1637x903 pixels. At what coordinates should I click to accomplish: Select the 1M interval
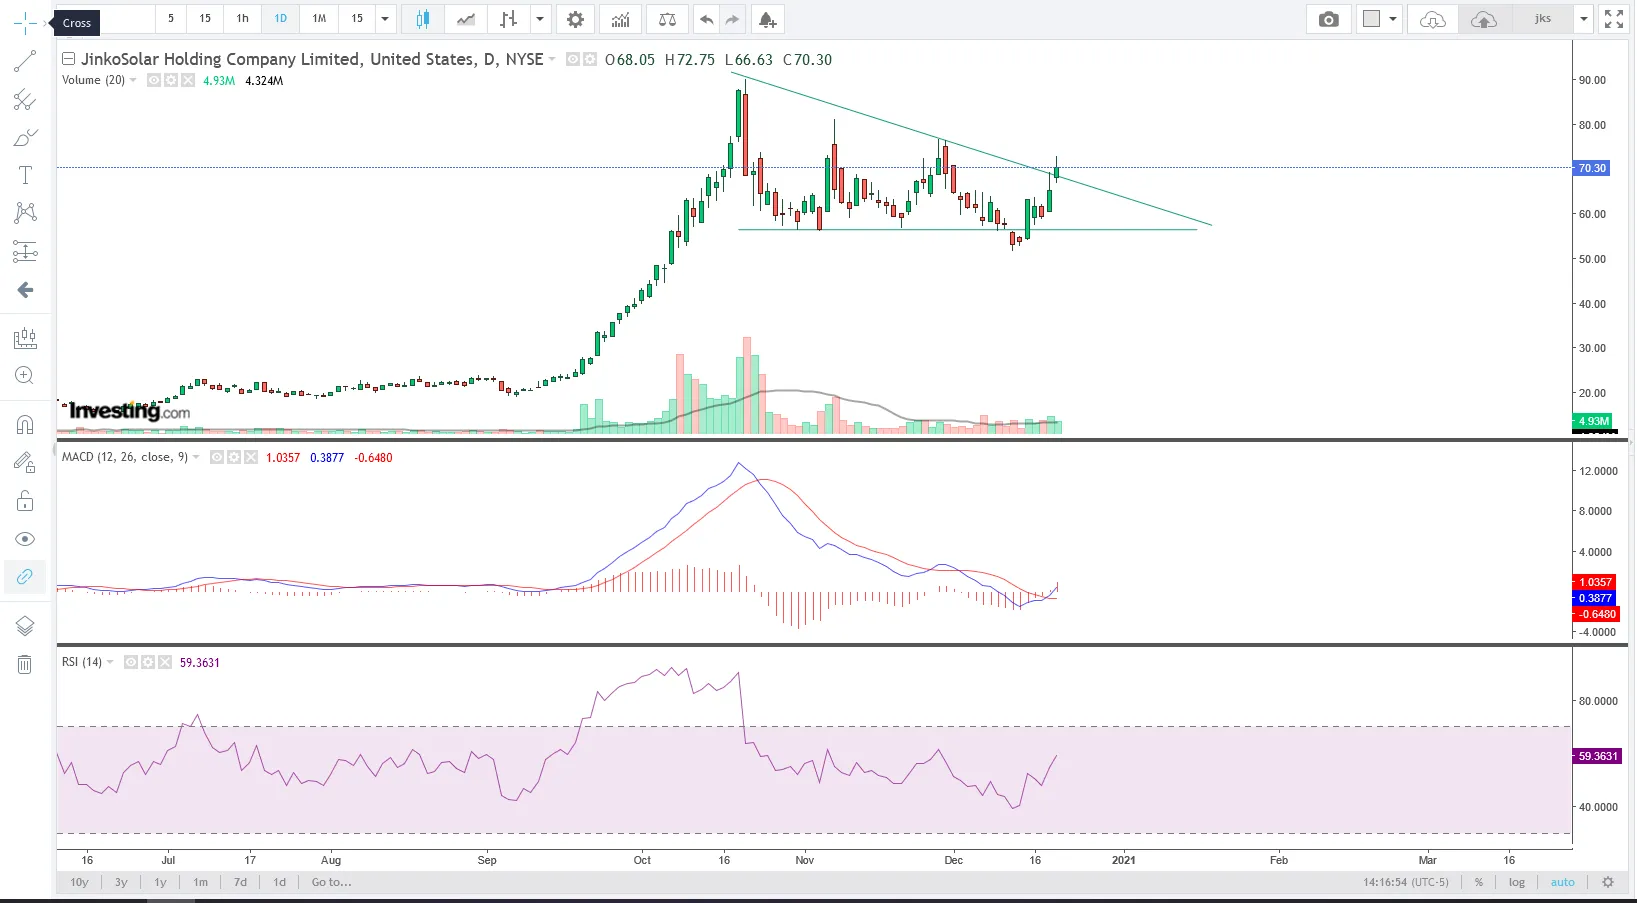(x=320, y=19)
